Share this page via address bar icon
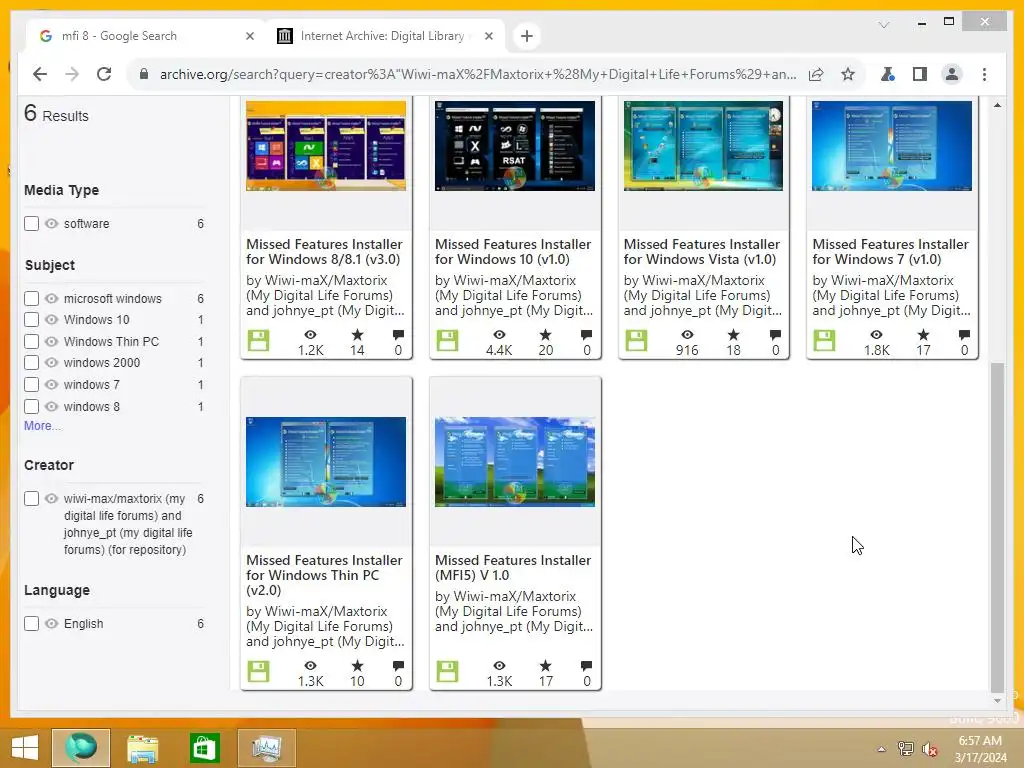 point(816,74)
